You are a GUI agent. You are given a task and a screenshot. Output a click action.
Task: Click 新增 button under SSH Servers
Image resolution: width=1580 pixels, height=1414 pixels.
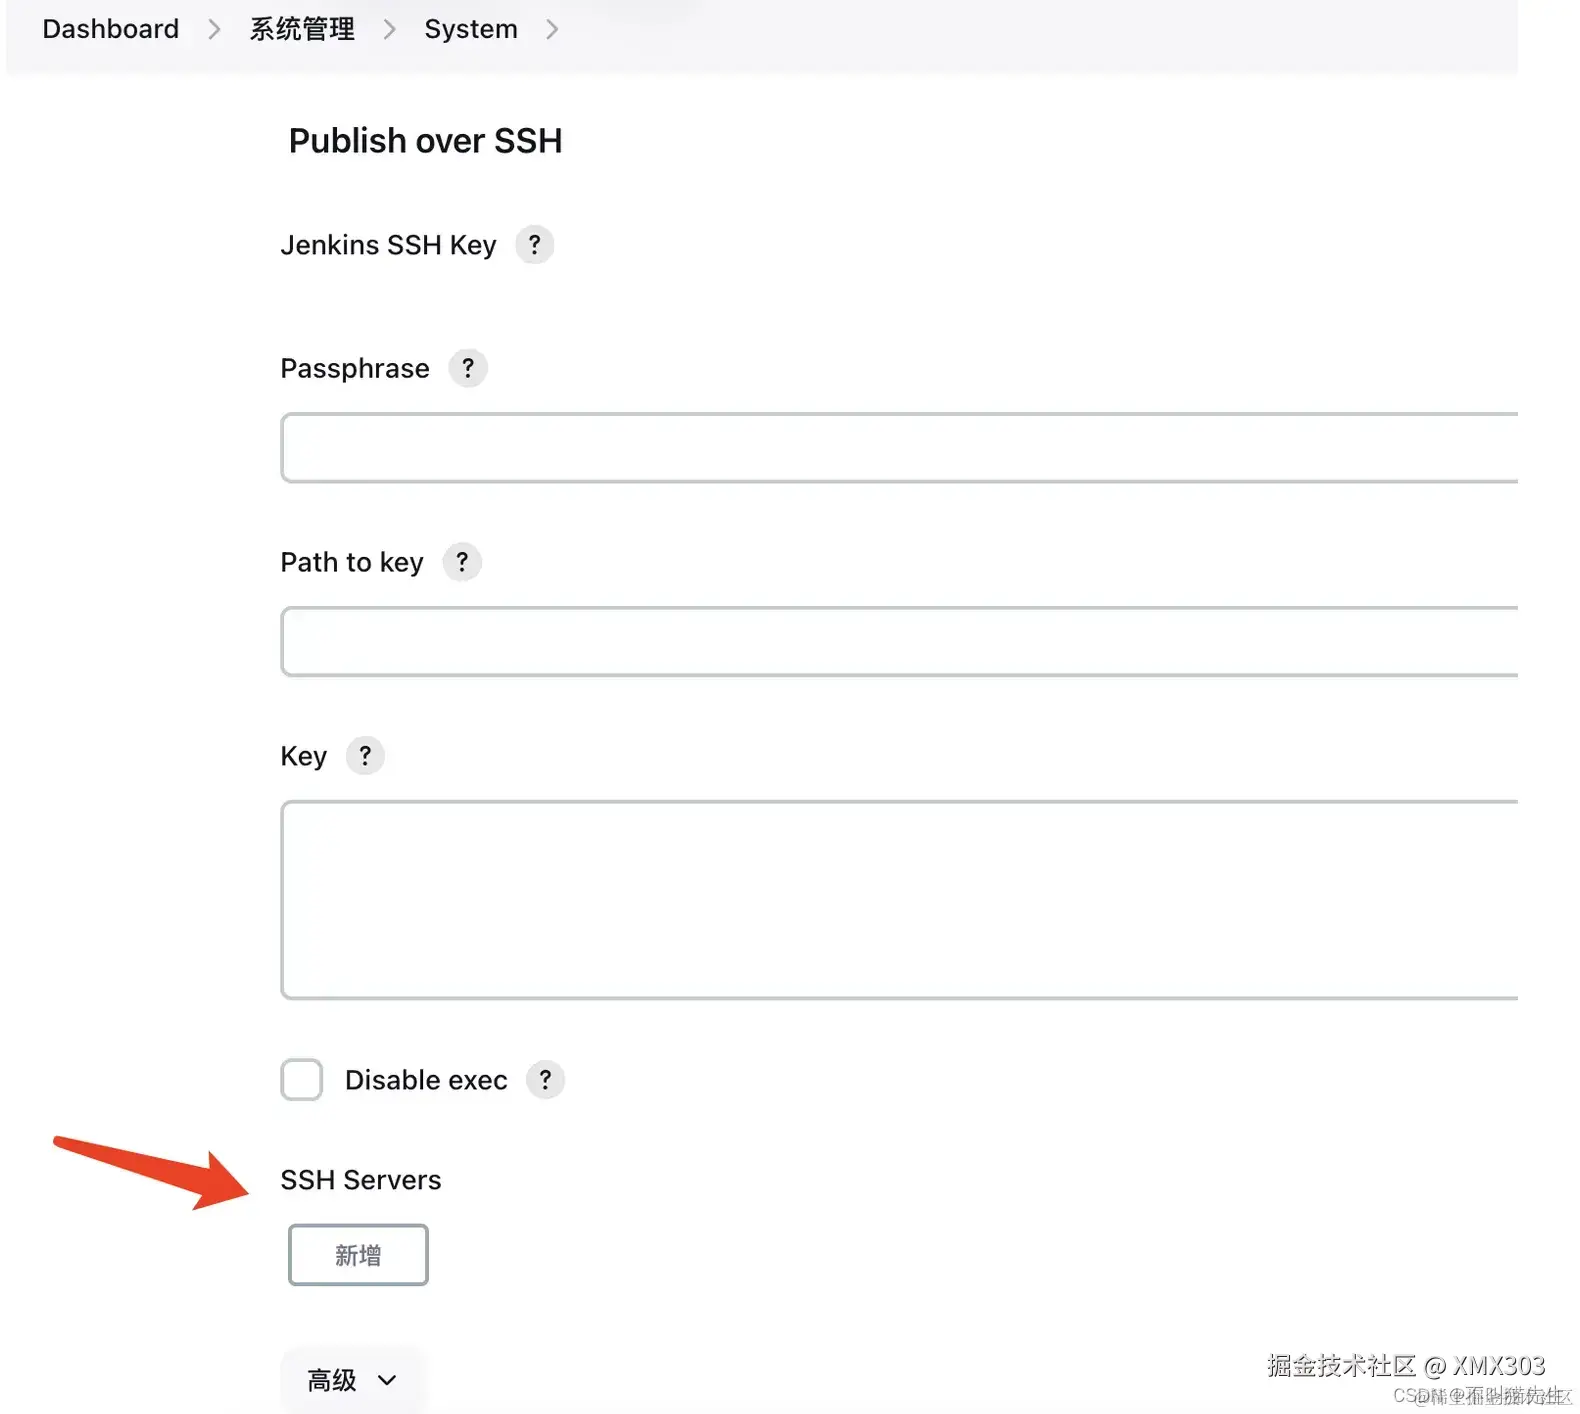coord(358,1255)
